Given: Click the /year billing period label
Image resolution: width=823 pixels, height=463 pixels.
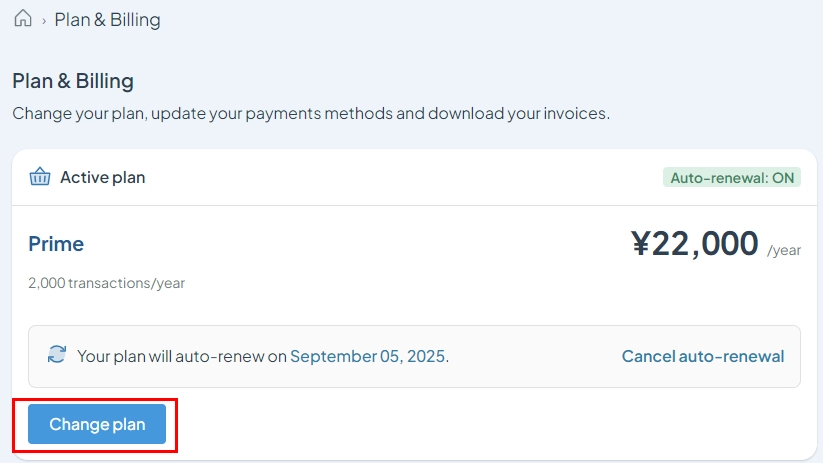Looking at the screenshot, I should [x=784, y=250].
